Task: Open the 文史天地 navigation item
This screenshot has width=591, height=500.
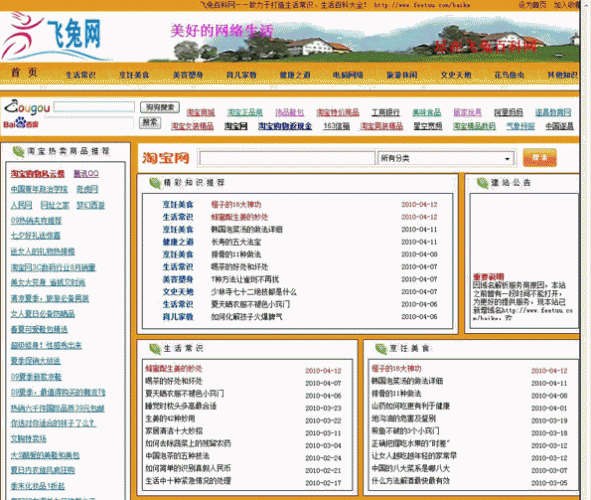Action: (x=456, y=75)
